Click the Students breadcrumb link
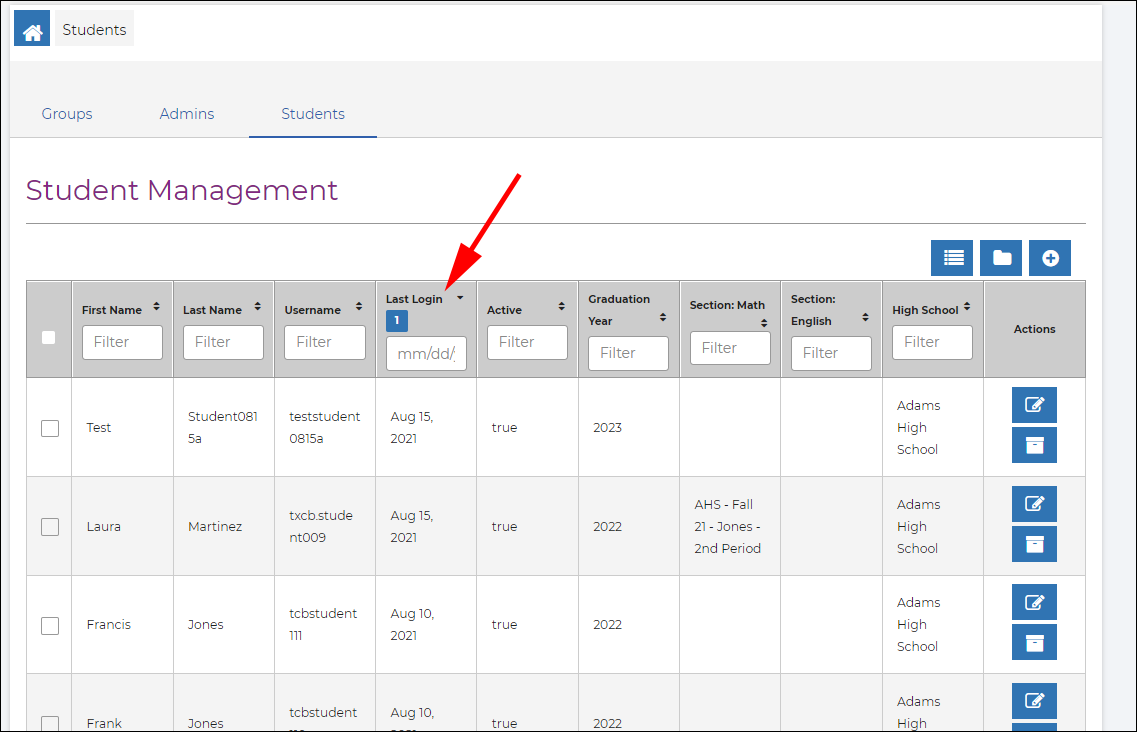Image resolution: width=1137 pixels, height=732 pixels. [94, 30]
